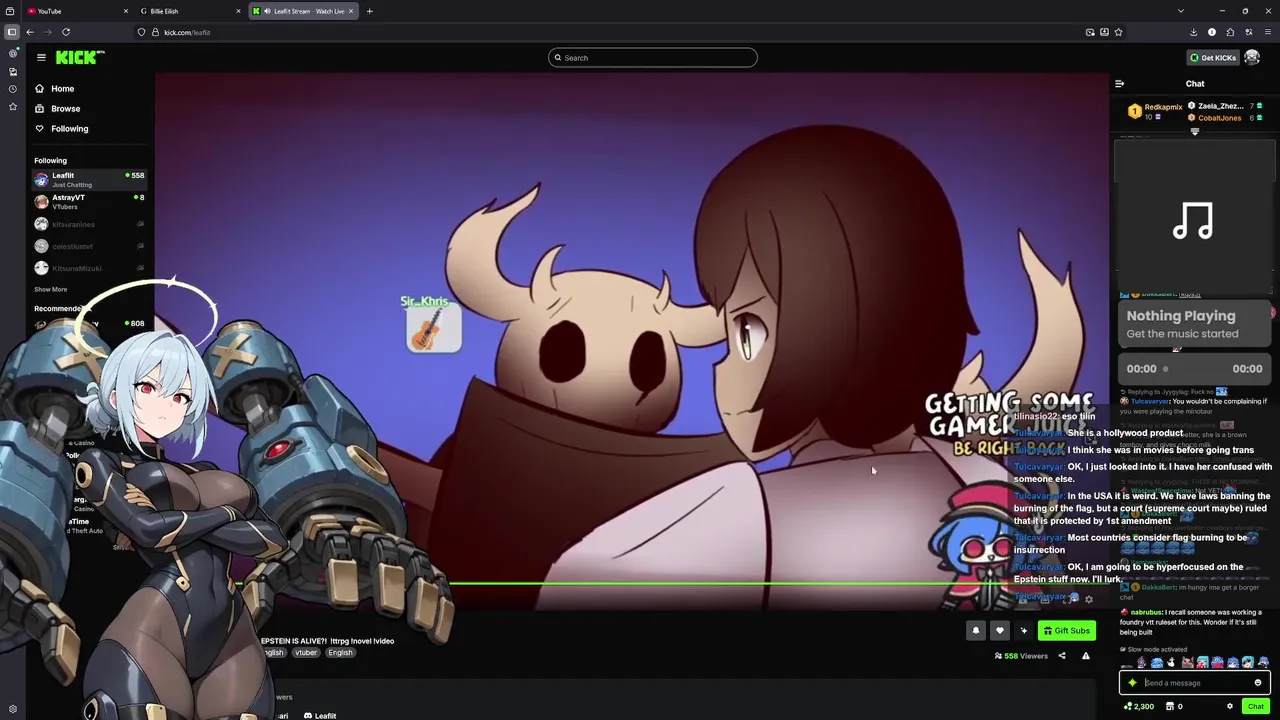Image resolution: width=1280 pixels, height=720 pixels.
Task: Switch to the Billie Eilish browser tab
Action: tap(190, 11)
